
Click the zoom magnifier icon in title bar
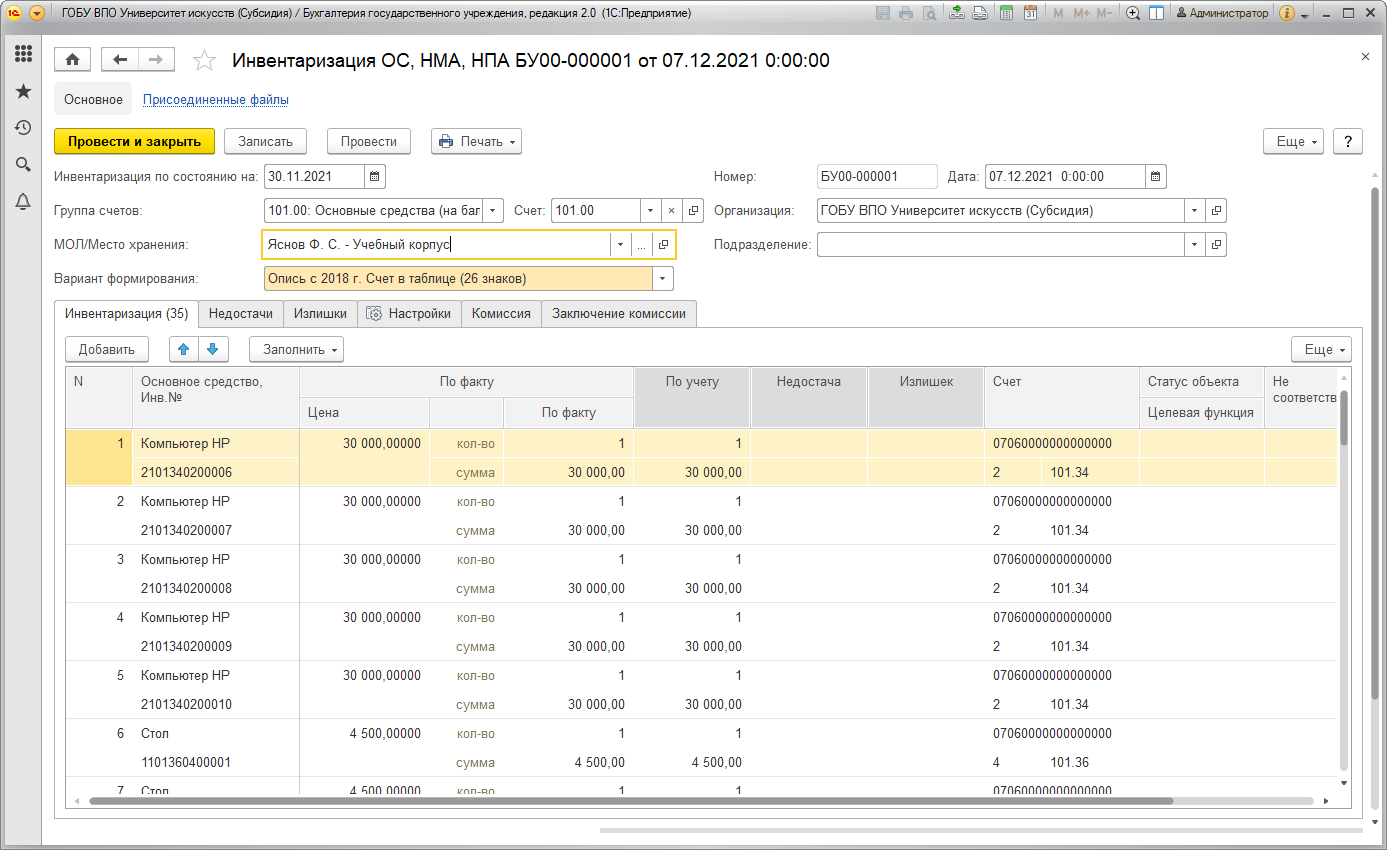tap(1133, 13)
